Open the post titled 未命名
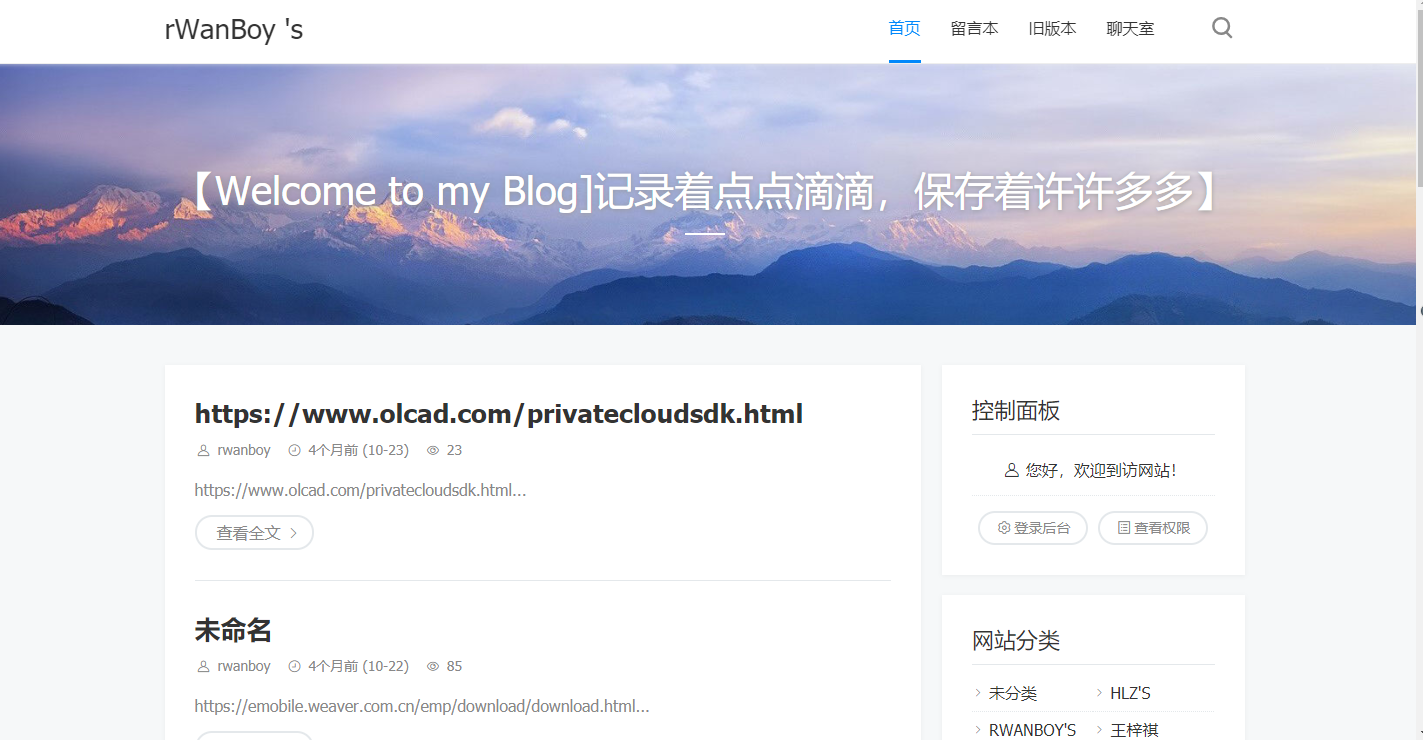This screenshot has height=740, width=1423. (x=233, y=630)
